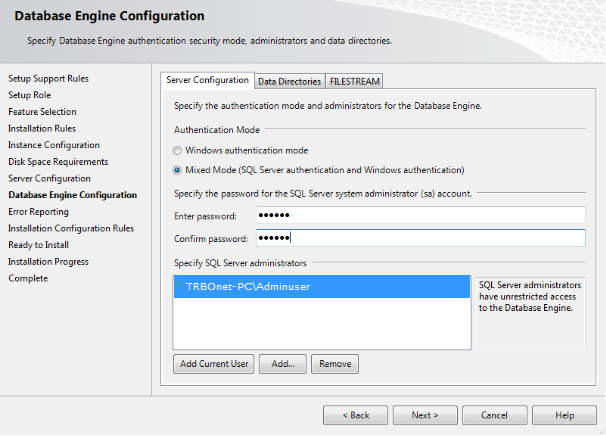Proceed with the Next button
The image size is (606, 437).
click(425, 414)
